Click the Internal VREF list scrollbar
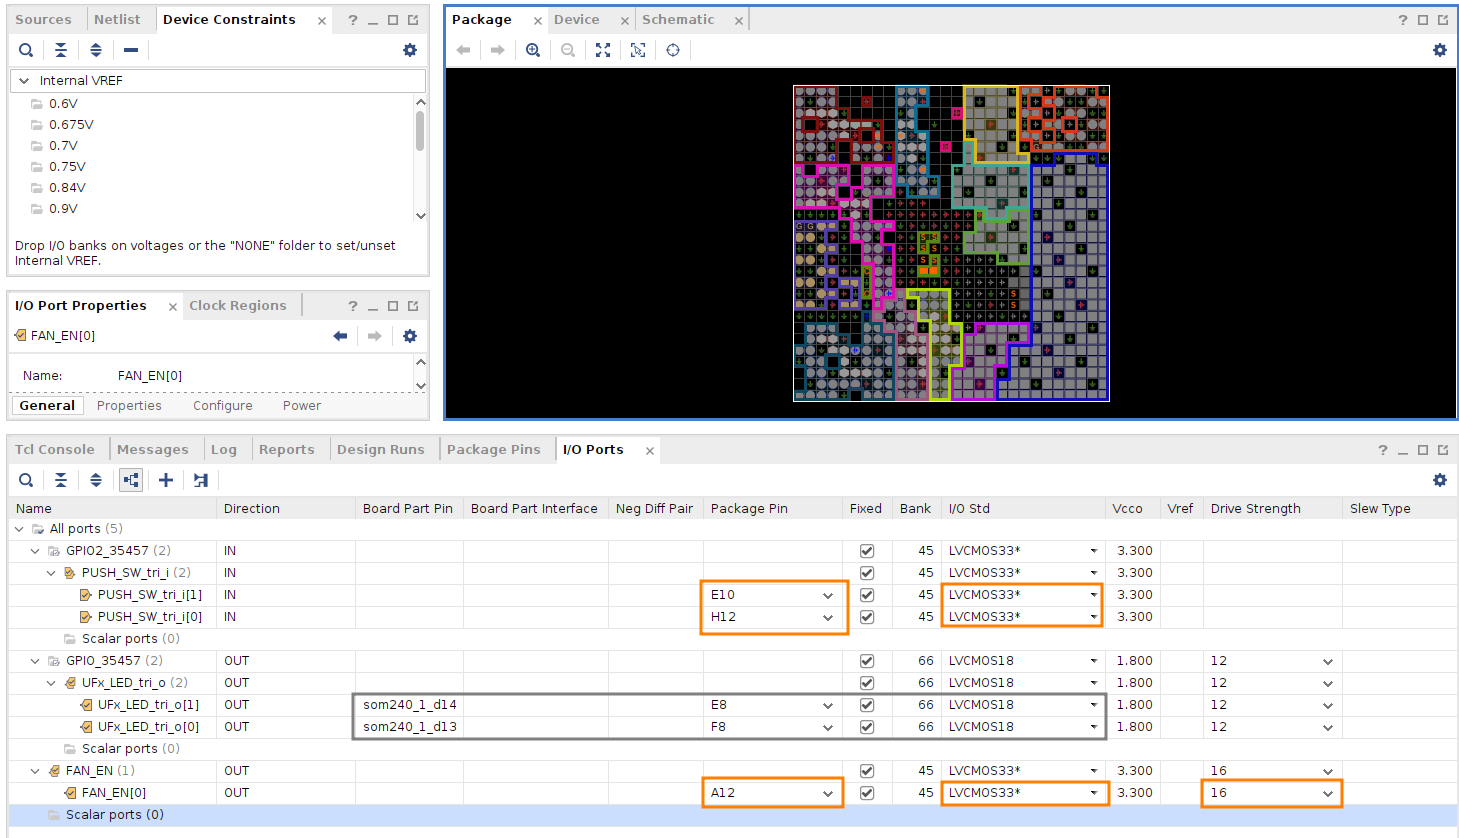1459x838 pixels. click(420, 131)
